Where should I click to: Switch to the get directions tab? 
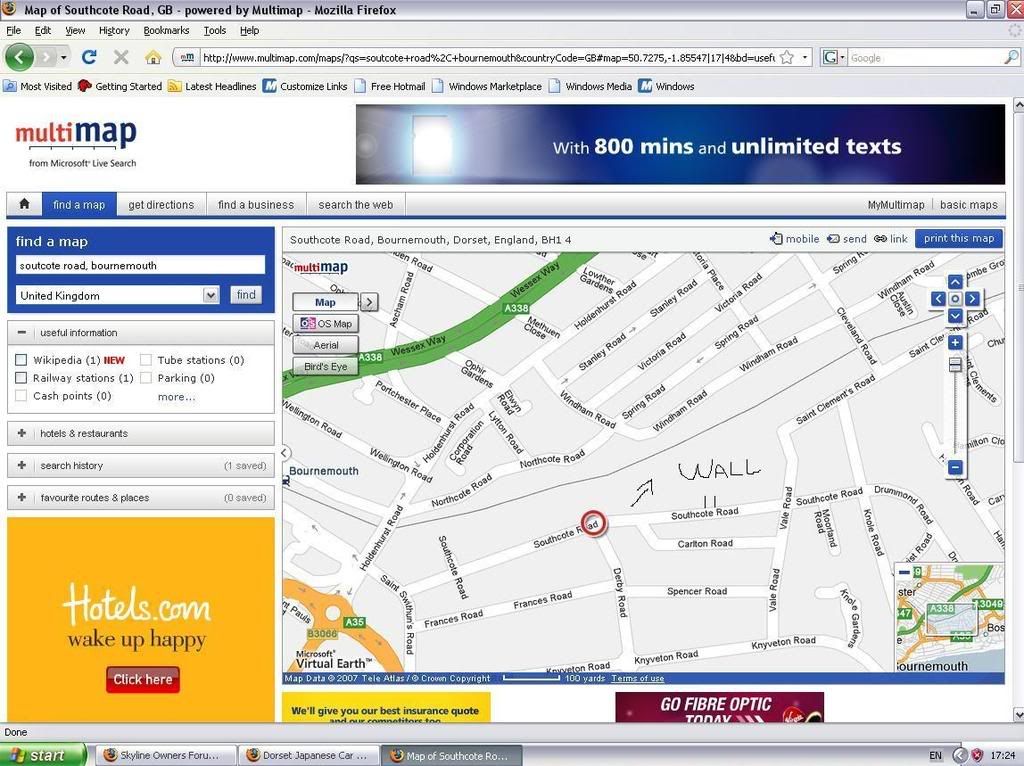tap(161, 205)
